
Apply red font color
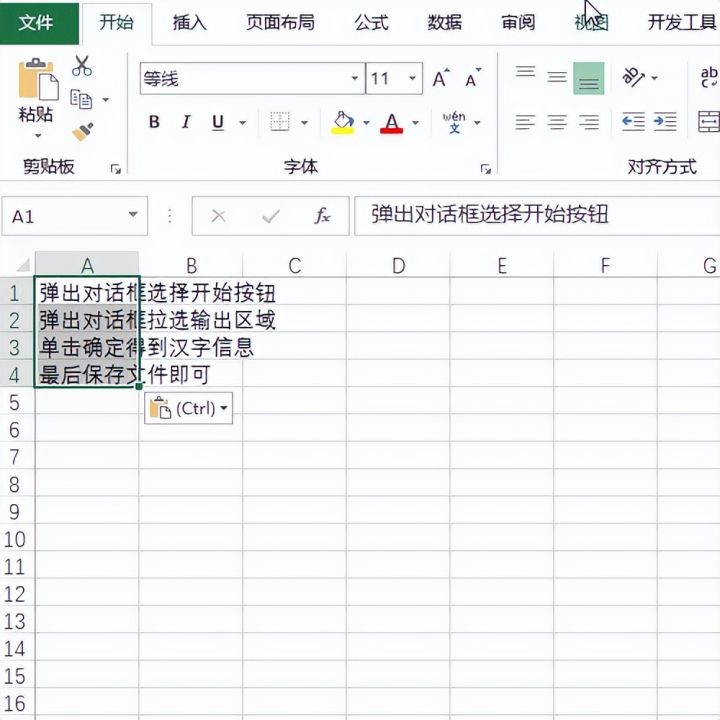point(392,123)
